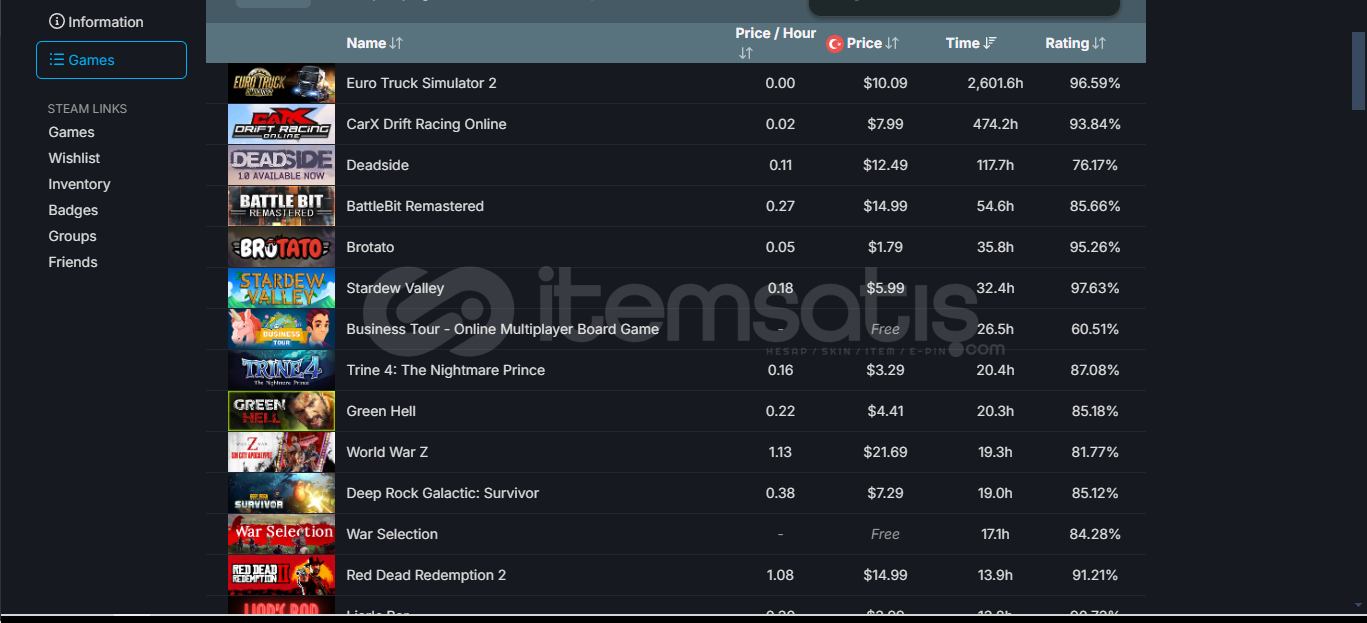The width and height of the screenshot is (1367, 623).
Task: Click the 91.21% rating cell
Action: (1095, 575)
